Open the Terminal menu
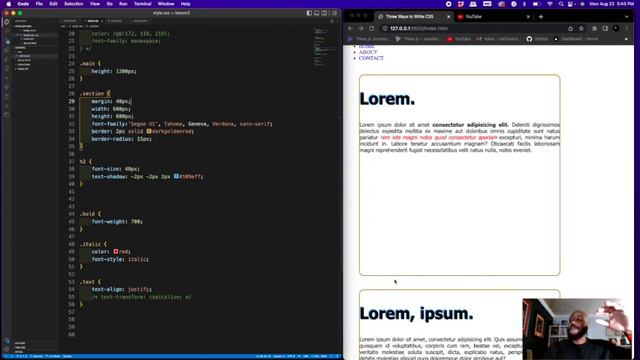This screenshot has width=640, height=360. point(142,4)
